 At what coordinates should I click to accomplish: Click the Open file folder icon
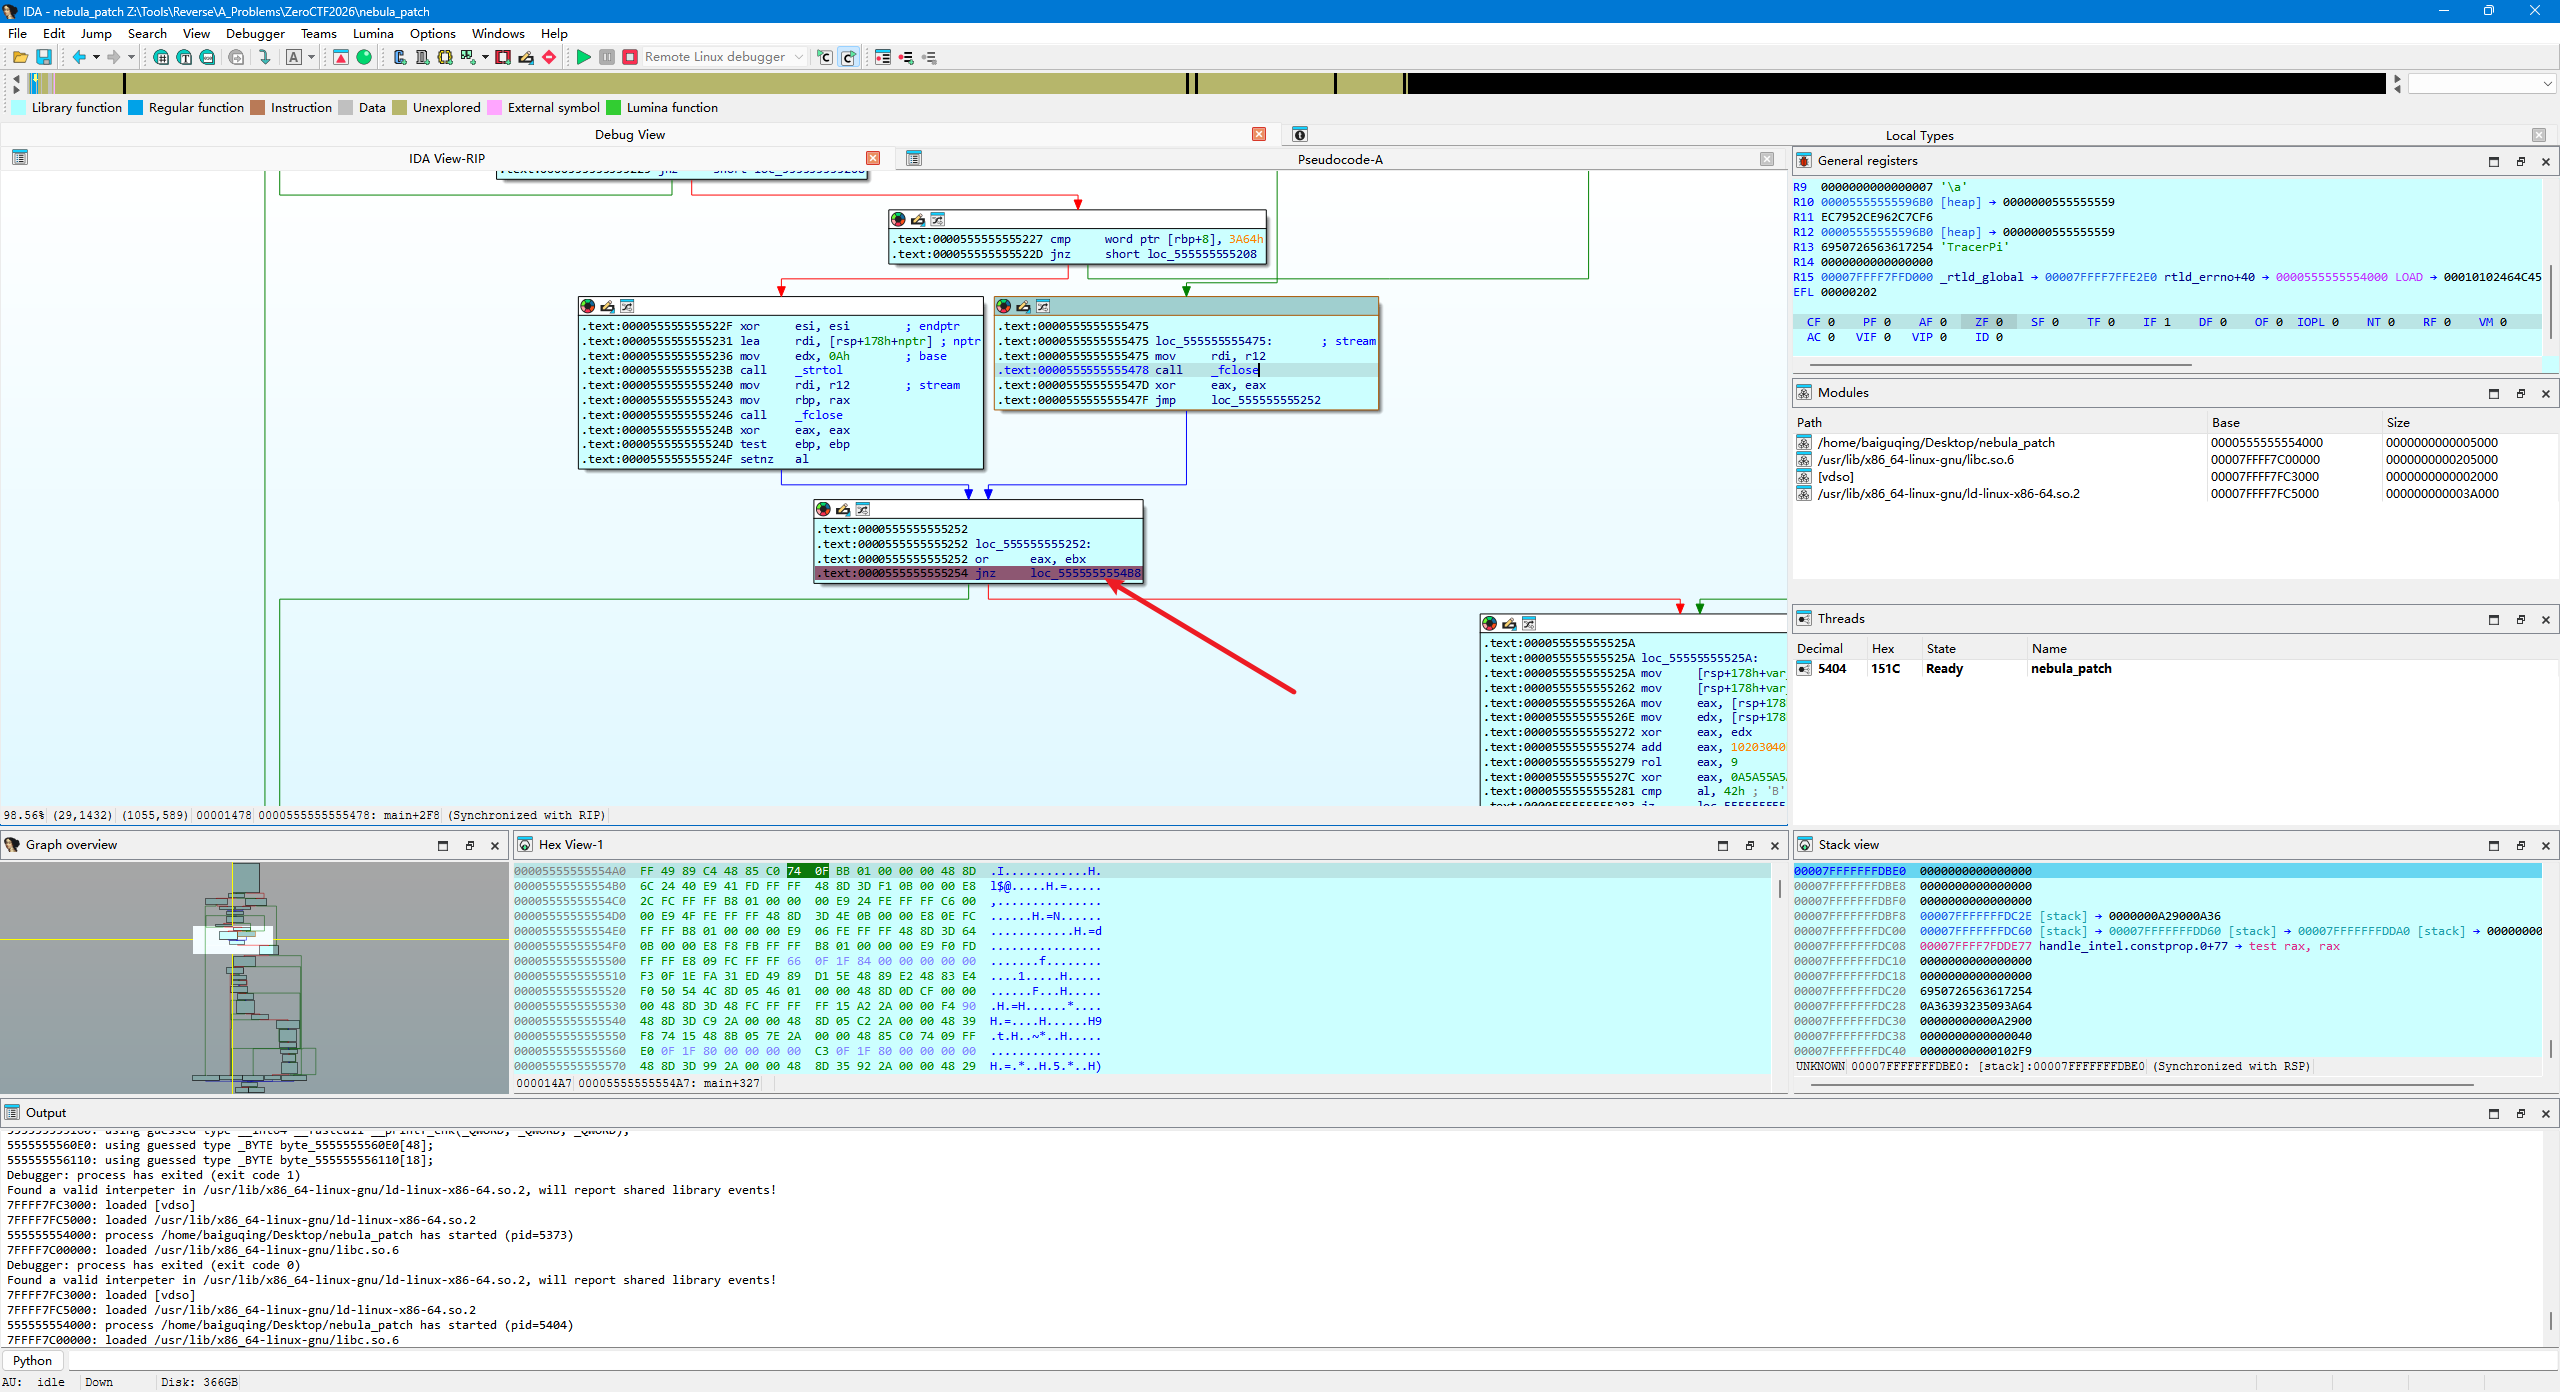coord(20,57)
